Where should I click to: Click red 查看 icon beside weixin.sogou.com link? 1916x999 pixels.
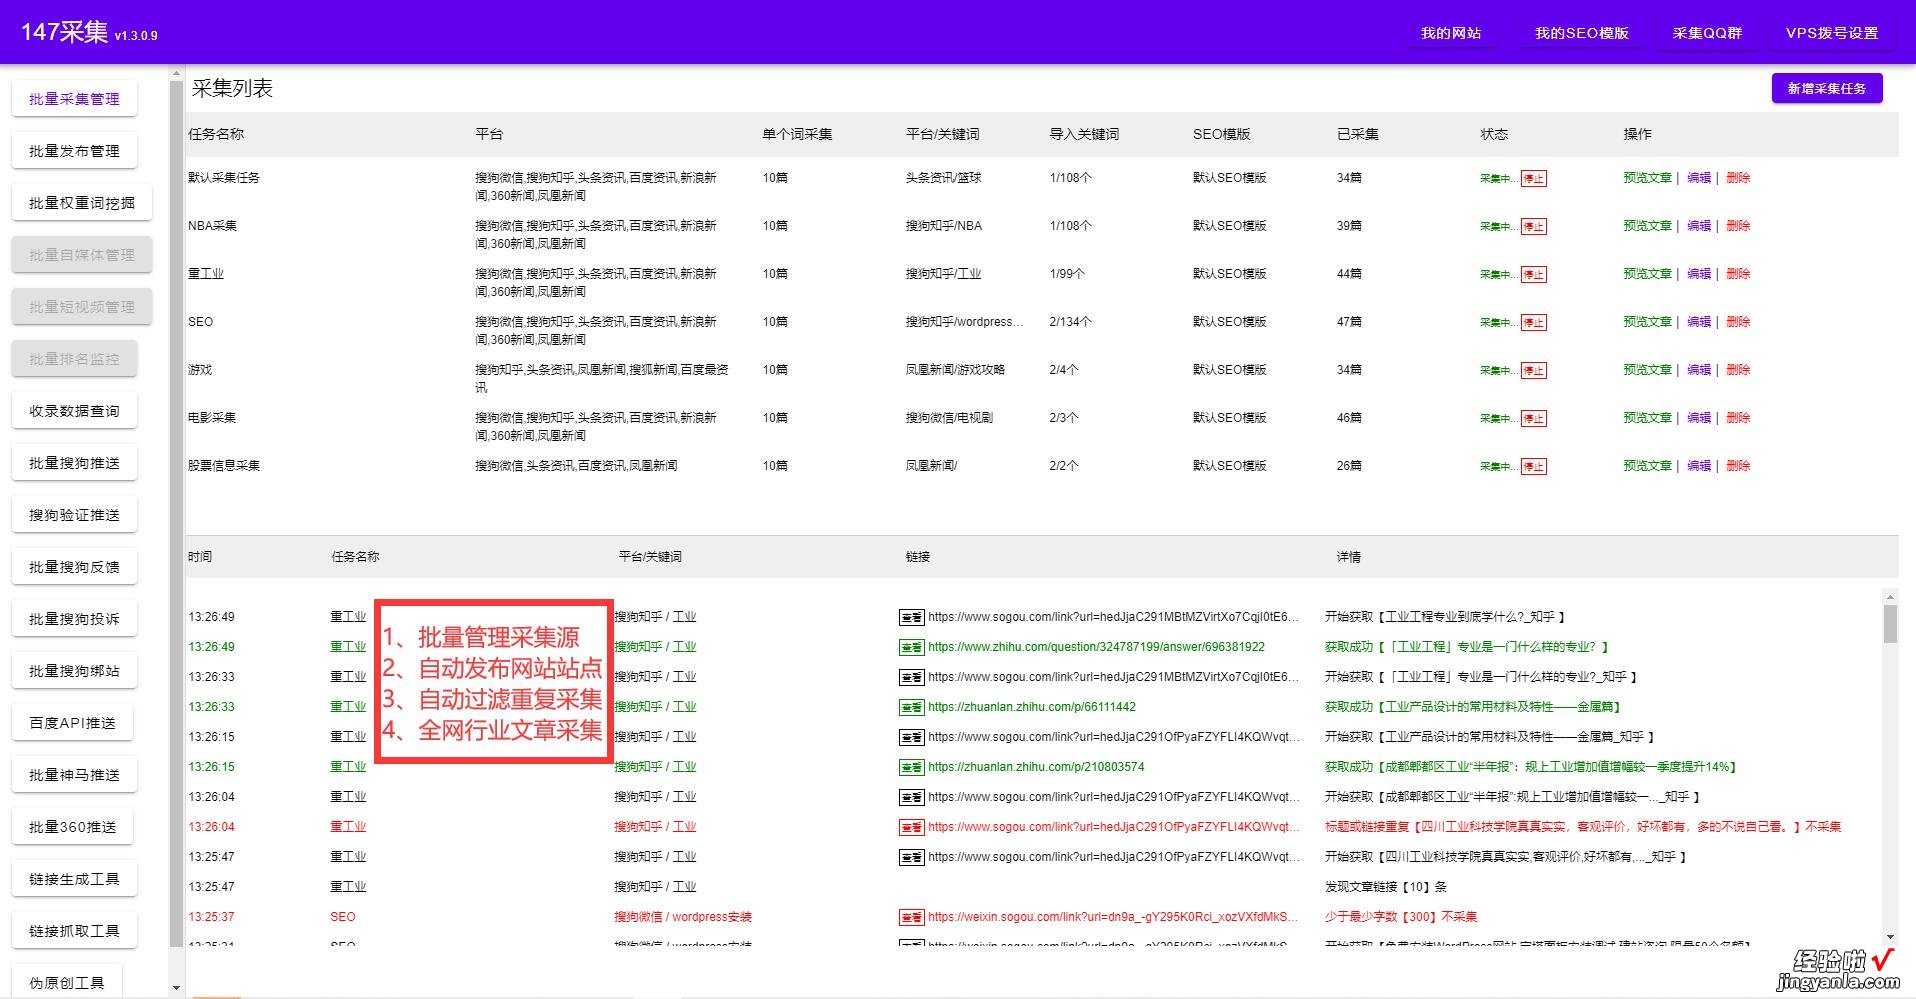(x=911, y=917)
